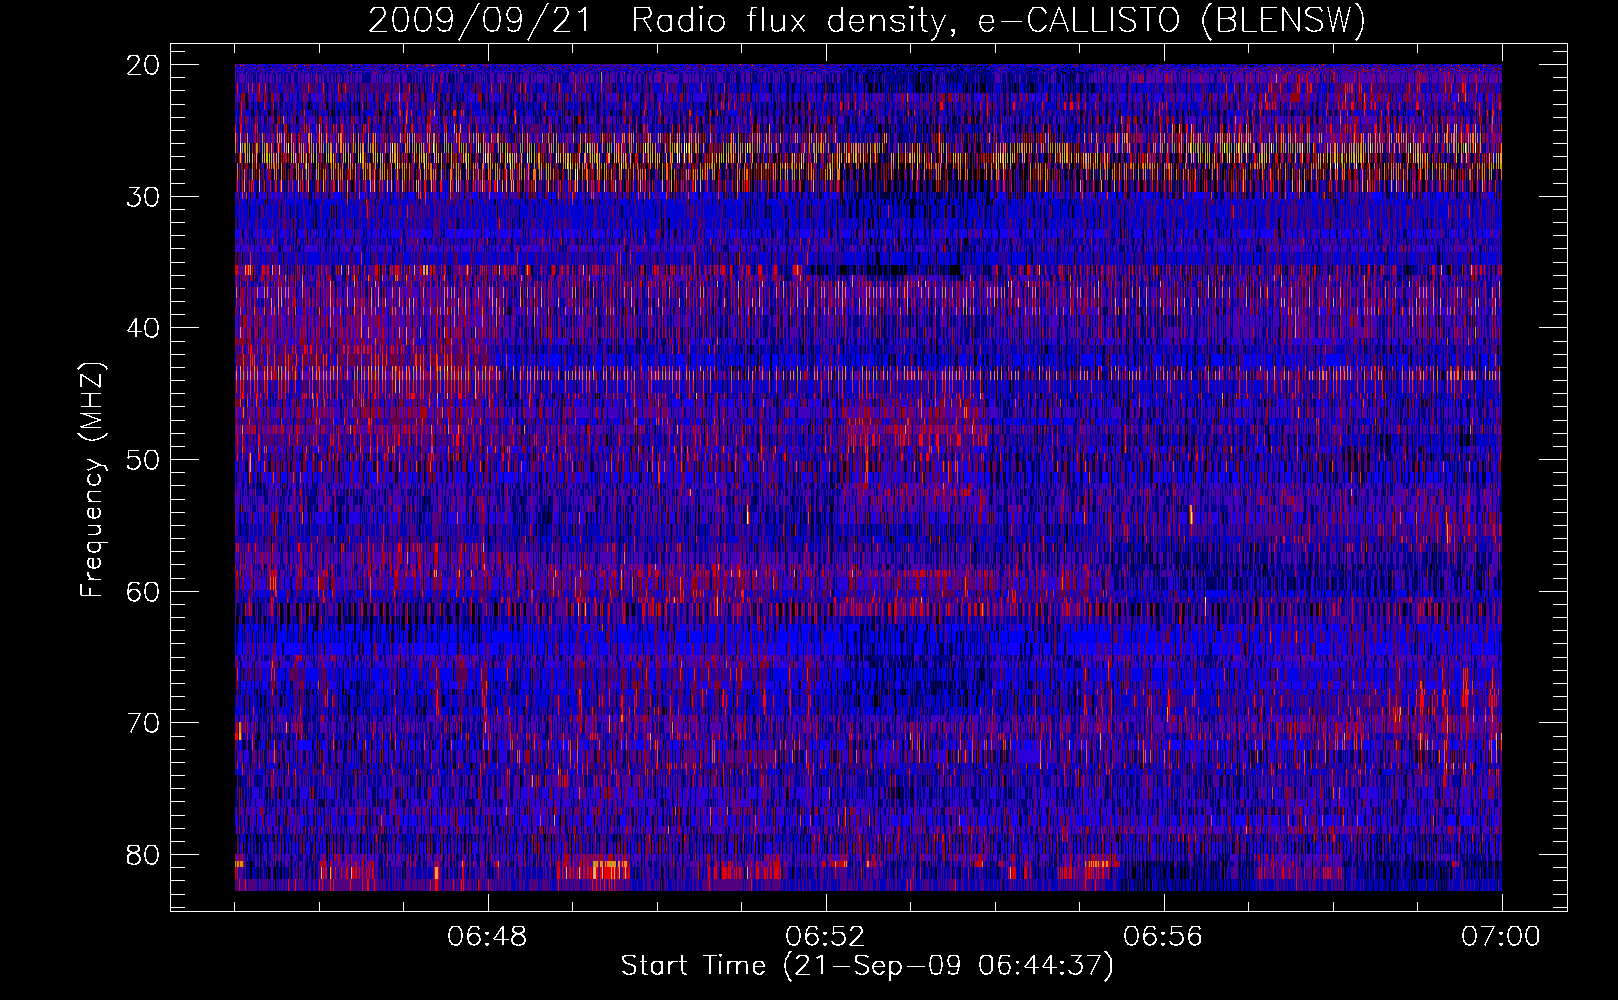Click the 06:52 time tick label
1618x1000 pixels.
[x=825, y=937]
